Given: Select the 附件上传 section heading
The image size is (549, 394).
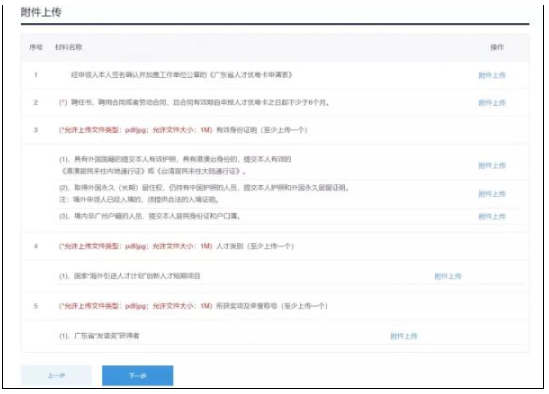Looking at the screenshot, I should [41, 12].
